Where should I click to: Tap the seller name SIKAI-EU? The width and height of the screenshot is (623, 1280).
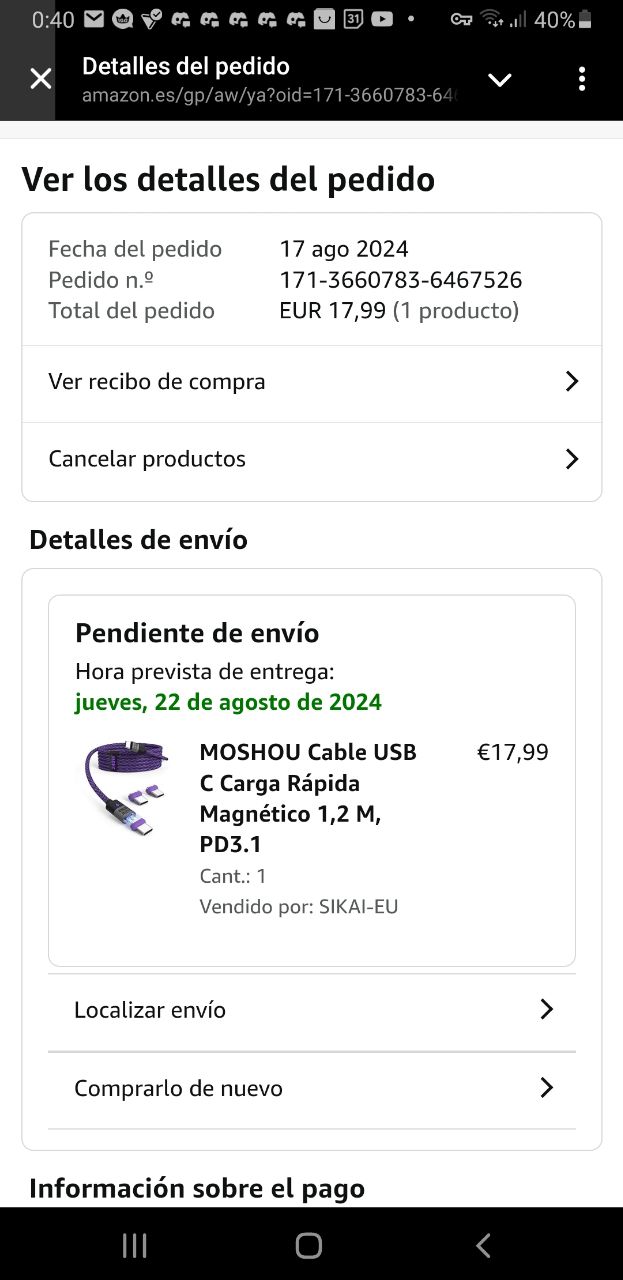tap(358, 907)
